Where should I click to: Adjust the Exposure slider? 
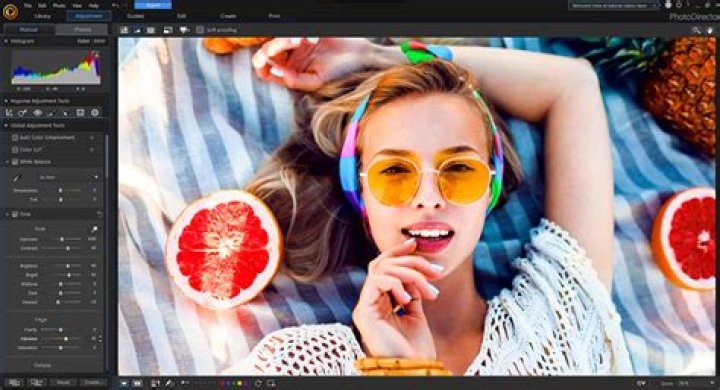pos(62,239)
